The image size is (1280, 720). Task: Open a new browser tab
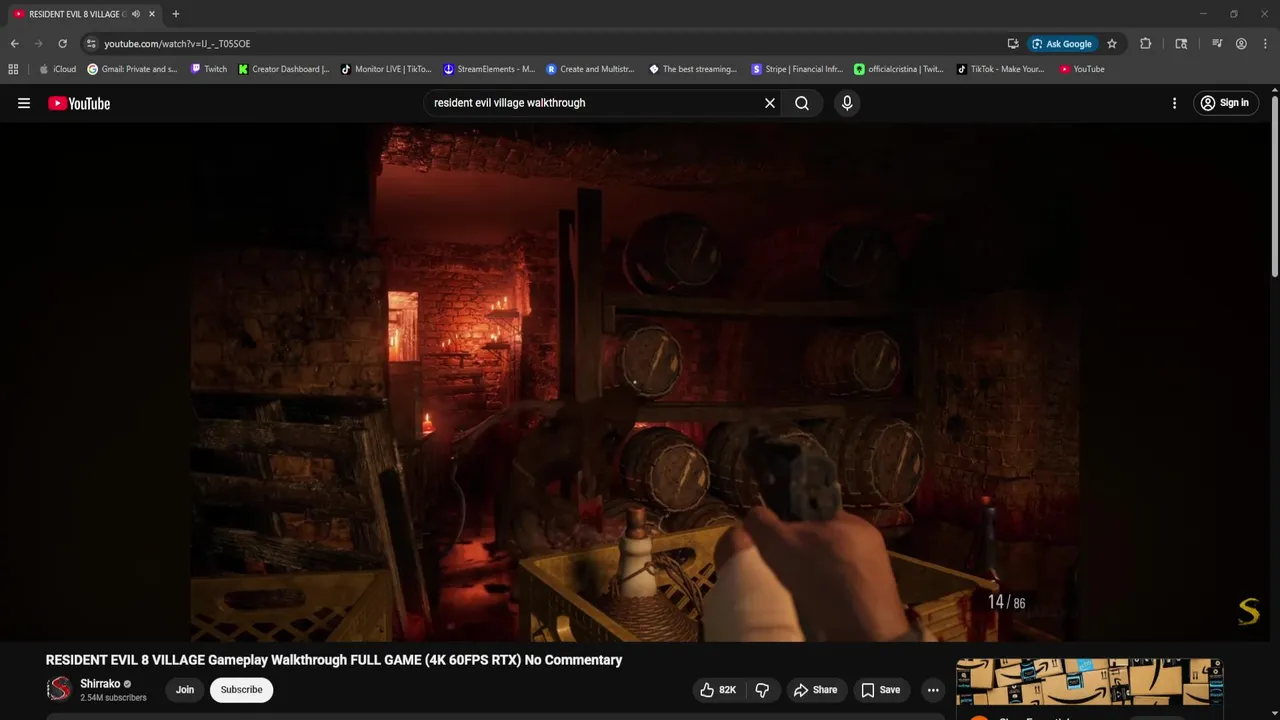pyautogui.click(x=176, y=14)
